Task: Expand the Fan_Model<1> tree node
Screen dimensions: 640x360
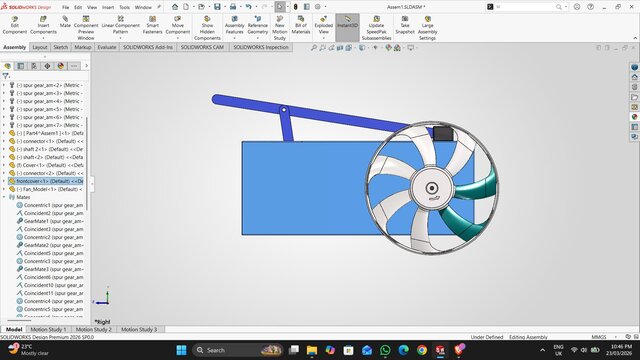Action: pyautogui.click(x=4, y=189)
